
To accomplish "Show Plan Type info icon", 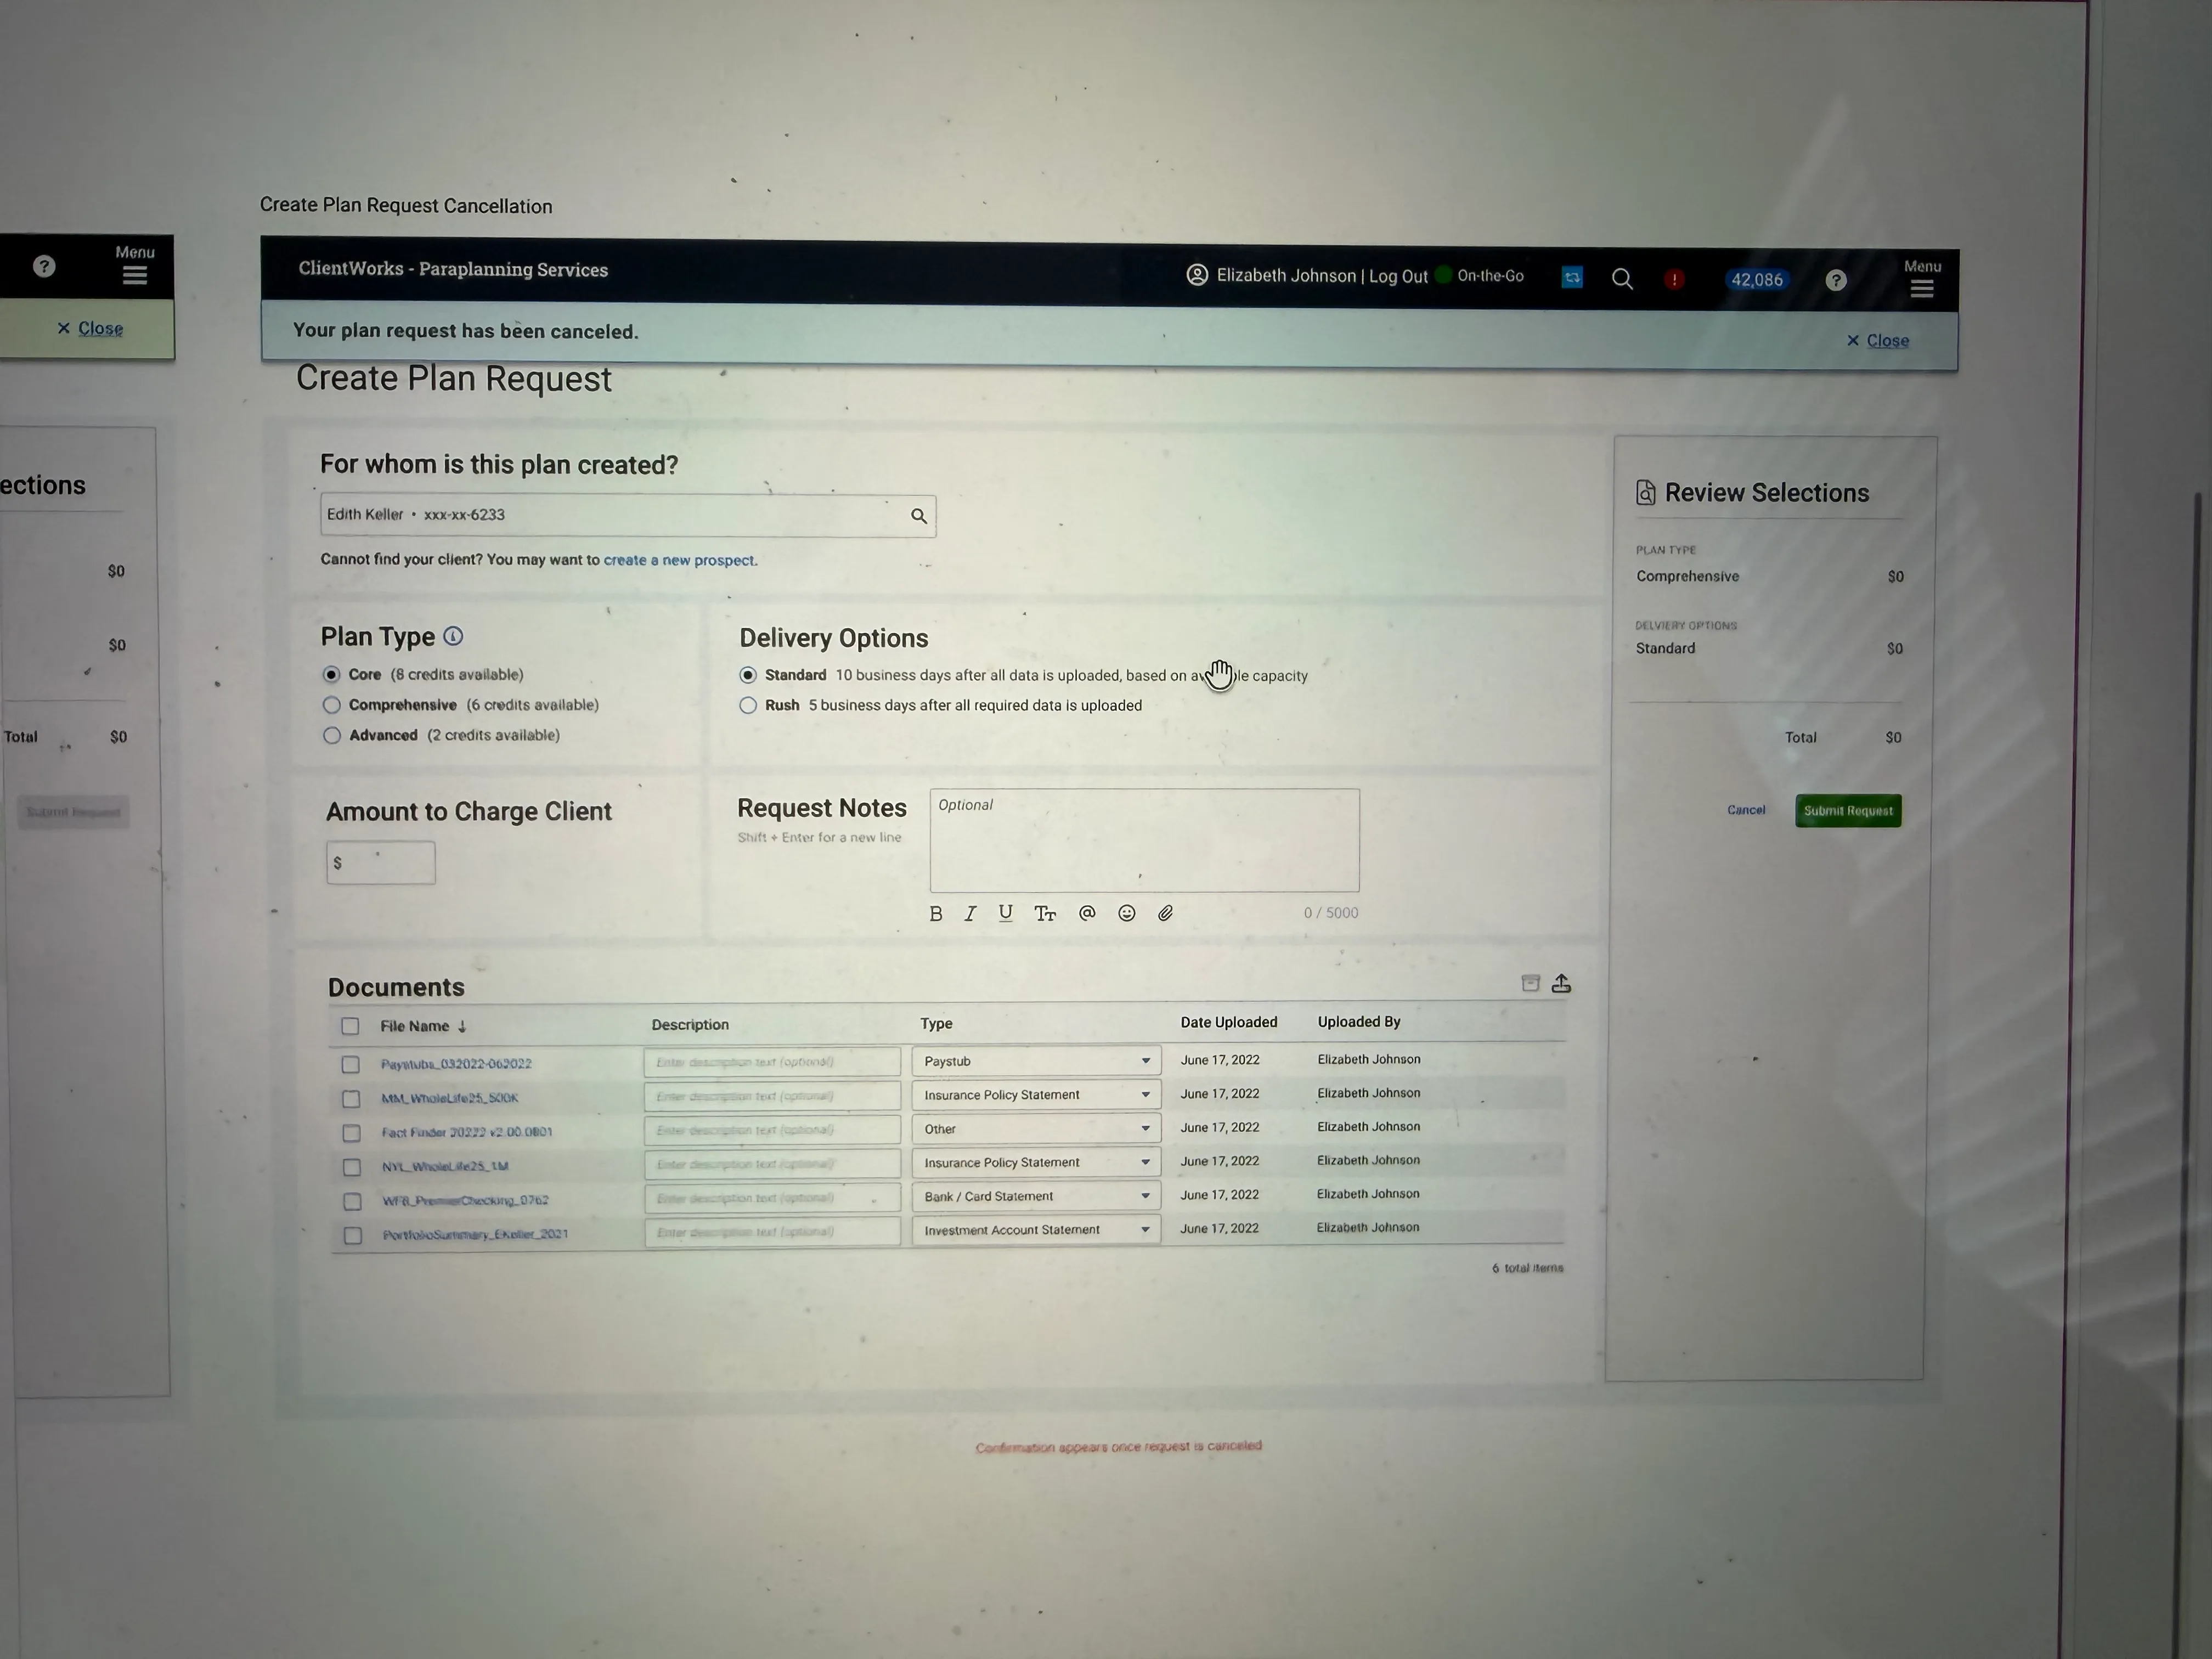I will pos(453,636).
